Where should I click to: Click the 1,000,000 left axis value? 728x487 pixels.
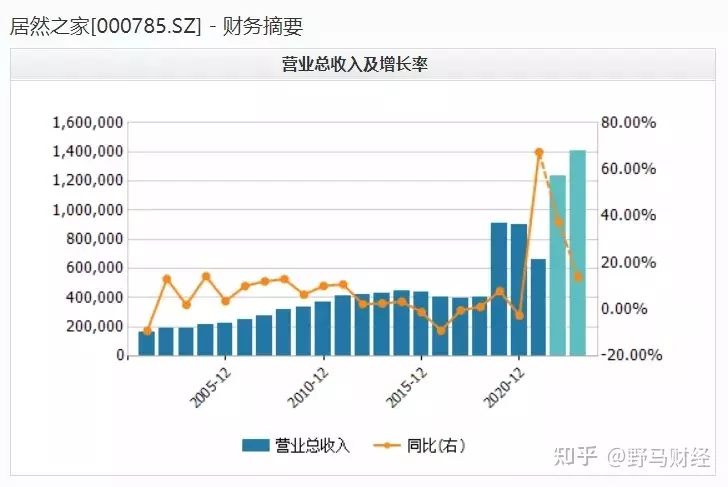pyautogui.click(x=88, y=210)
